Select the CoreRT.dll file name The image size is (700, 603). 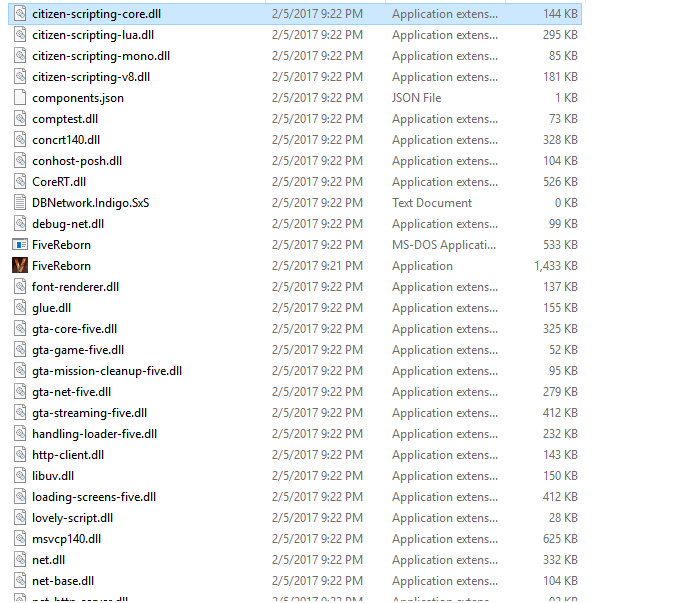coord(59,182)
